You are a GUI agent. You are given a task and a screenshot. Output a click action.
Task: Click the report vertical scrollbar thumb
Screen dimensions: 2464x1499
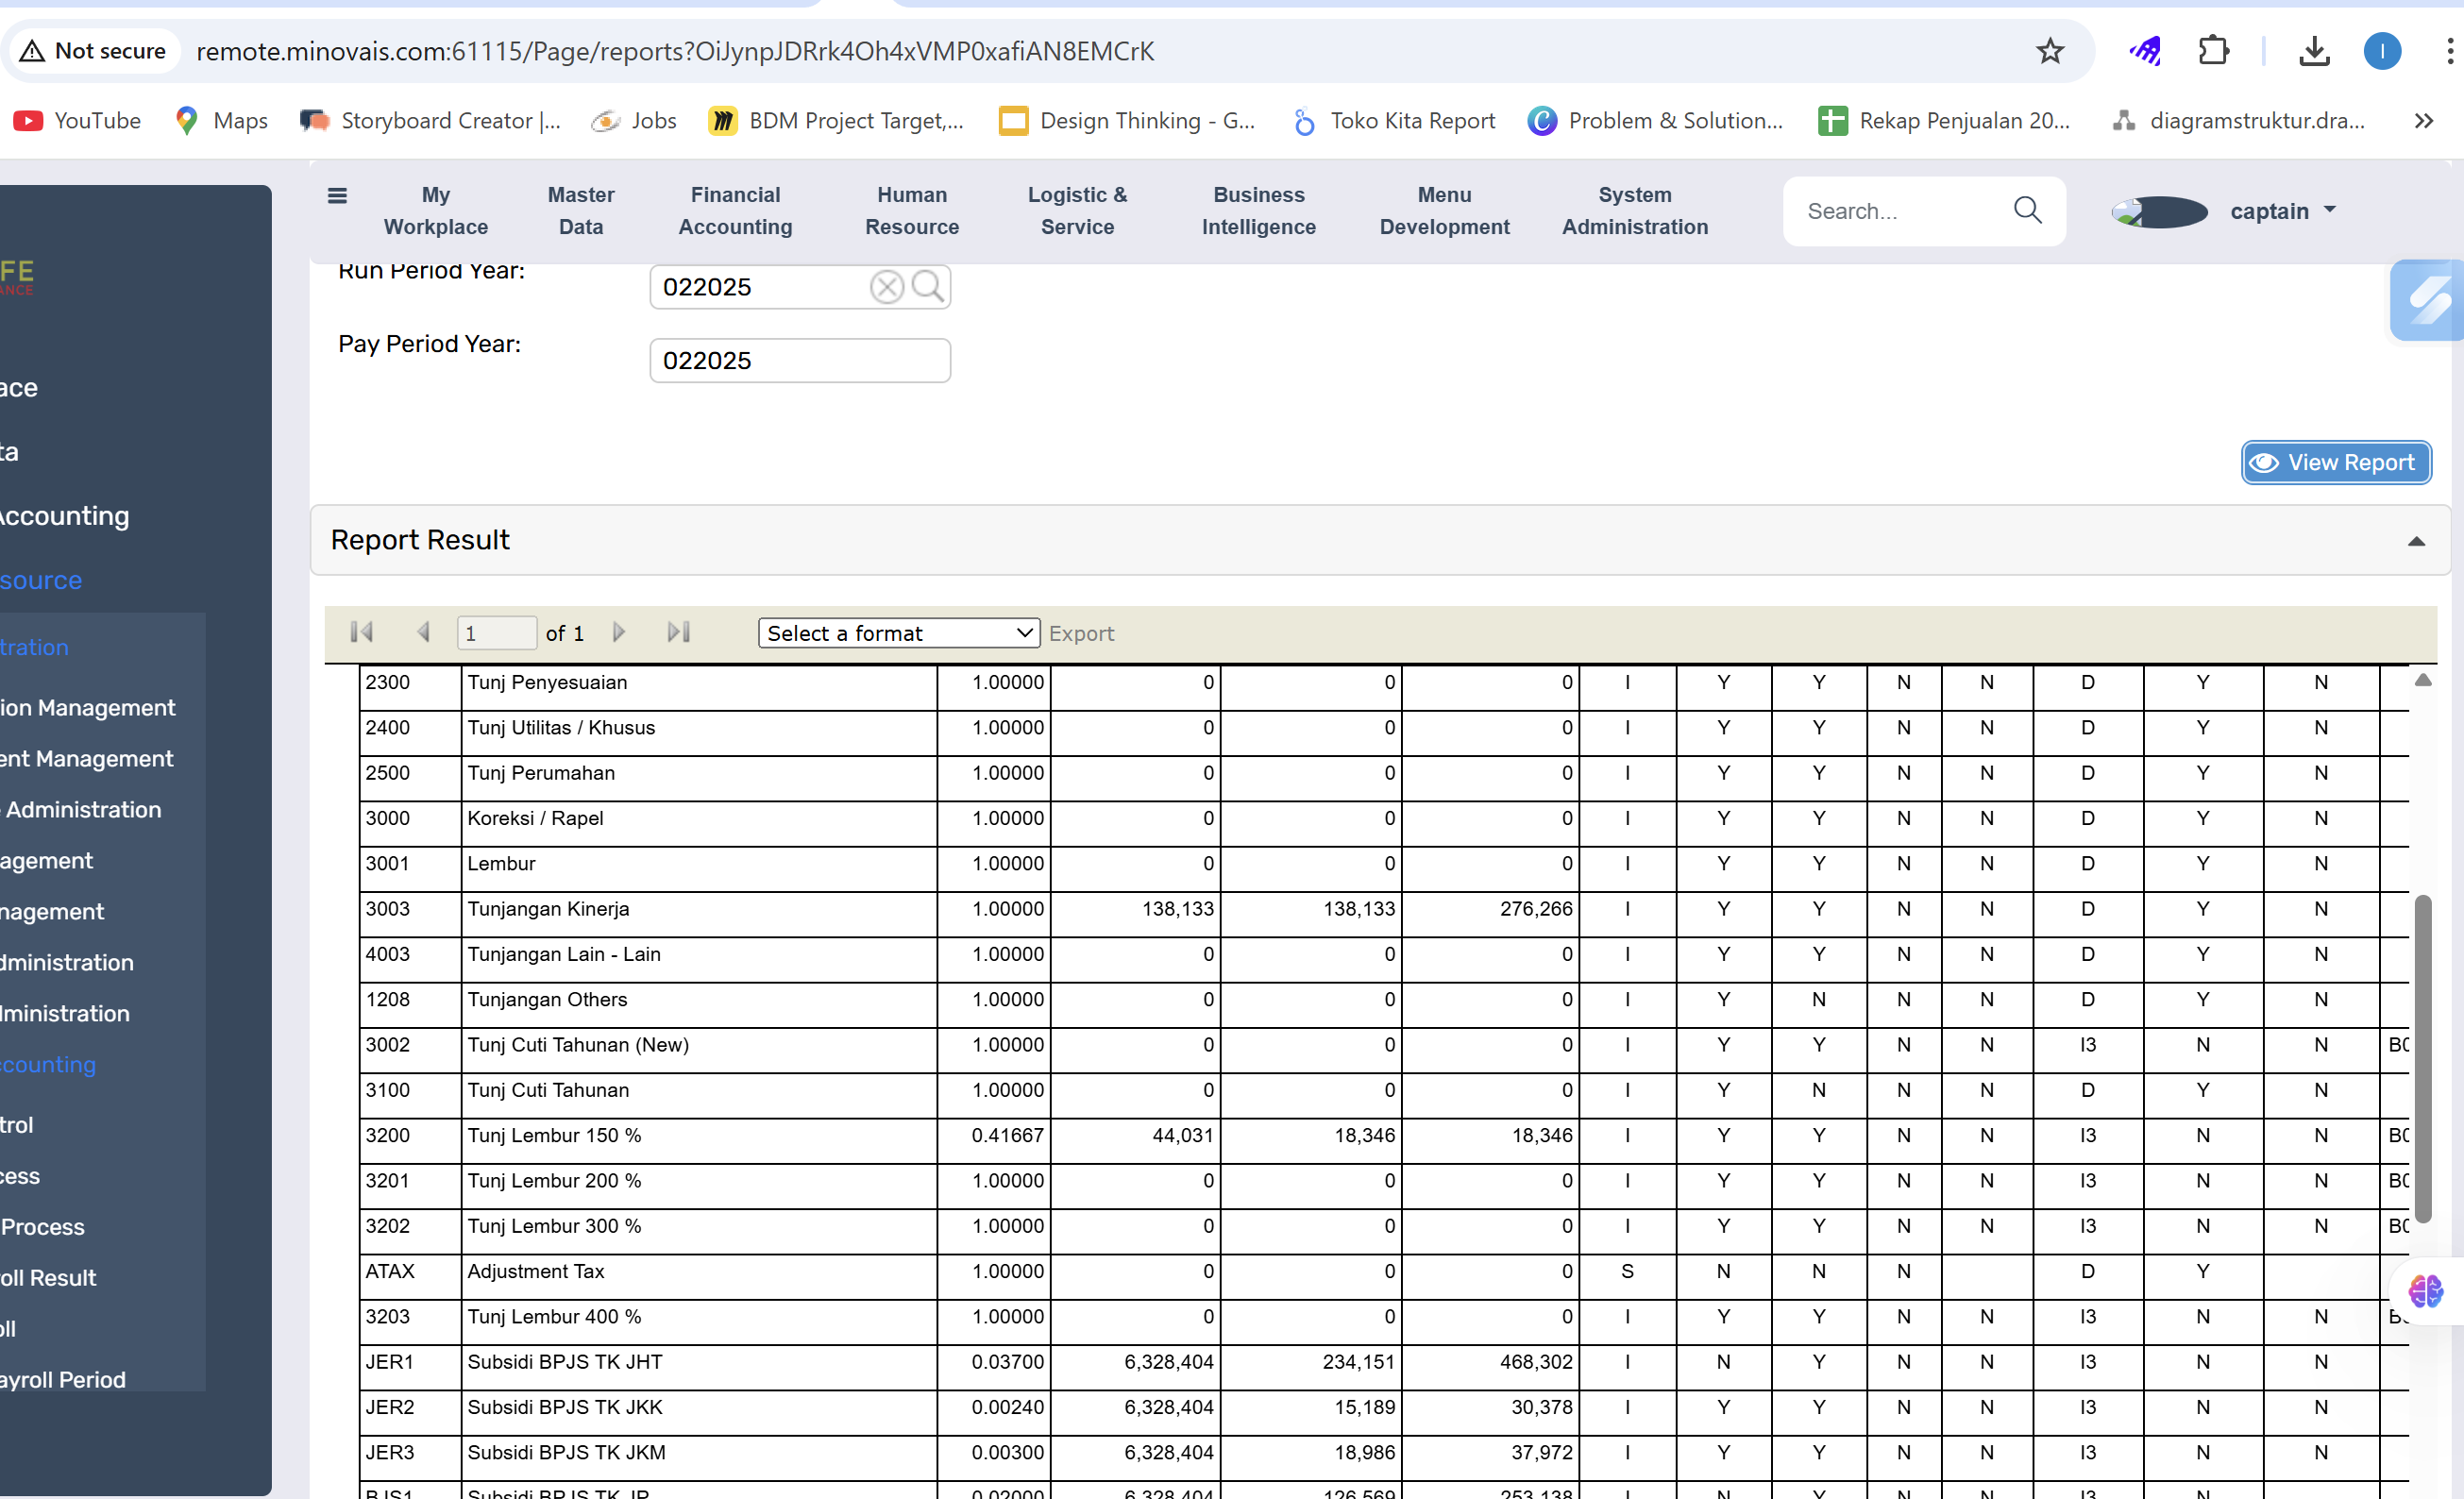pyautogui.click(x=2422, y=1057)
